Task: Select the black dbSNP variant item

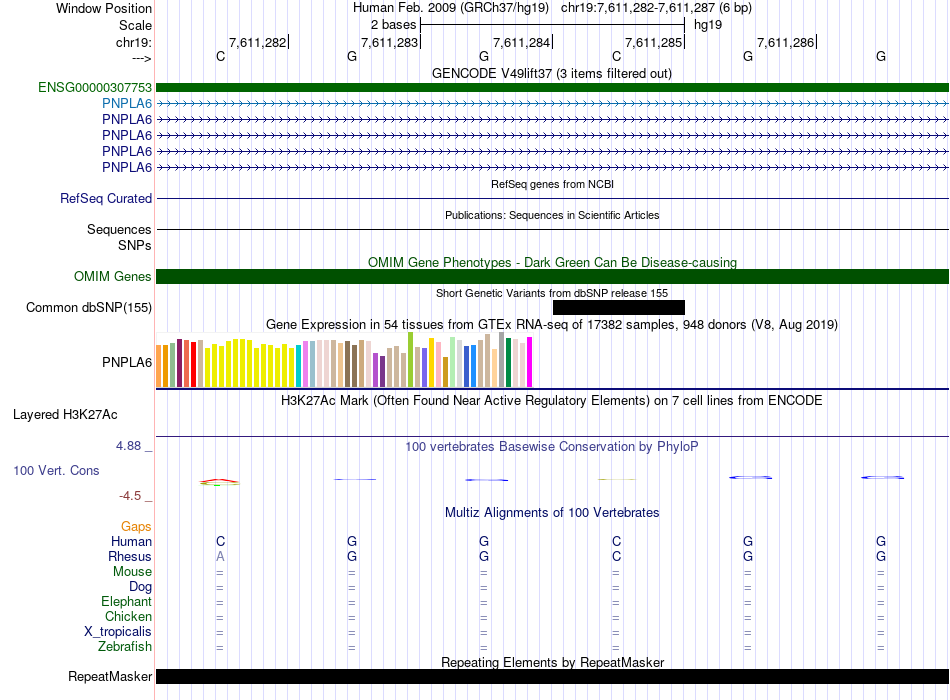Action: pos(619,307)
